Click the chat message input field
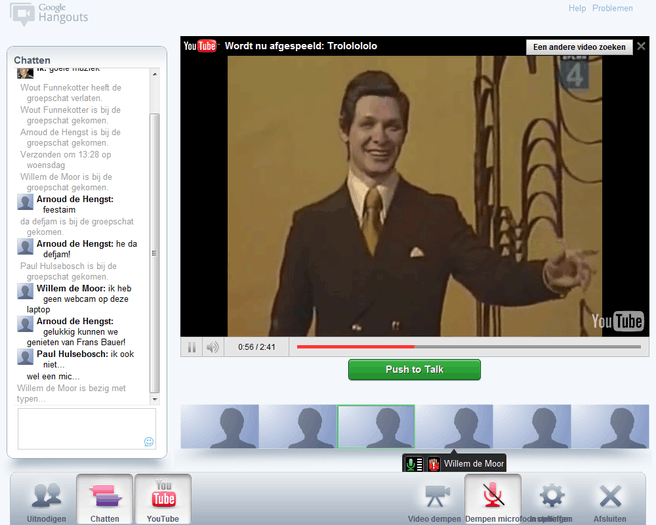This screenshot has width=656, height=525. click(x=87, y=428)
